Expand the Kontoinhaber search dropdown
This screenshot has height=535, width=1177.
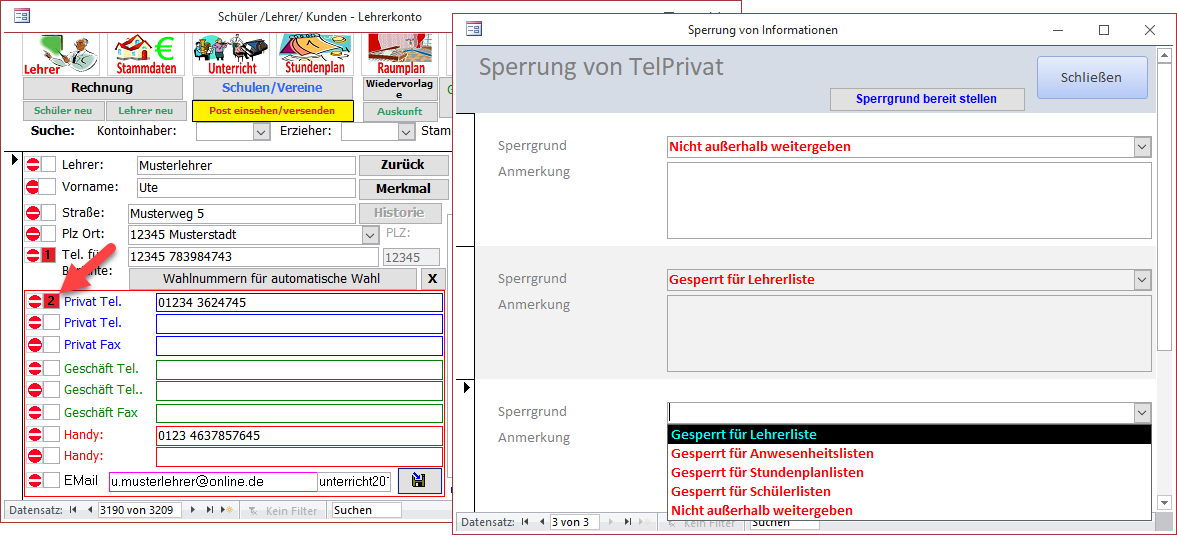261,131
